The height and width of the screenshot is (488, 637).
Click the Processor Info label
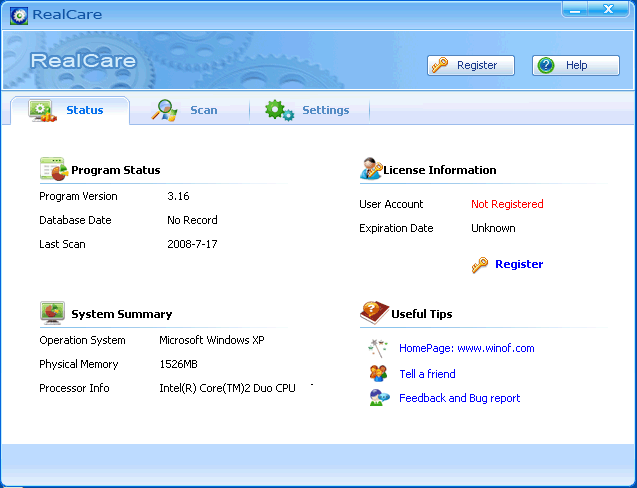tap(74, 388)
